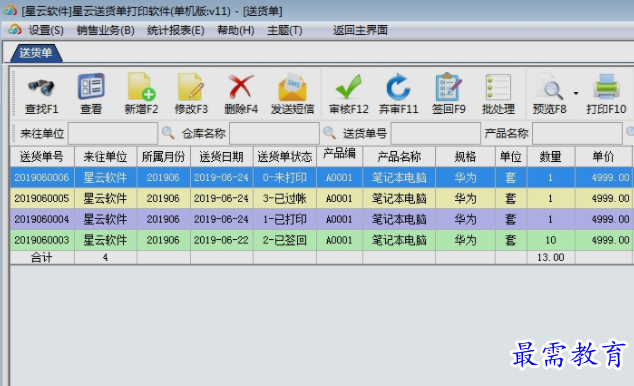Open 预览F8 print preview

coord(549,93)
